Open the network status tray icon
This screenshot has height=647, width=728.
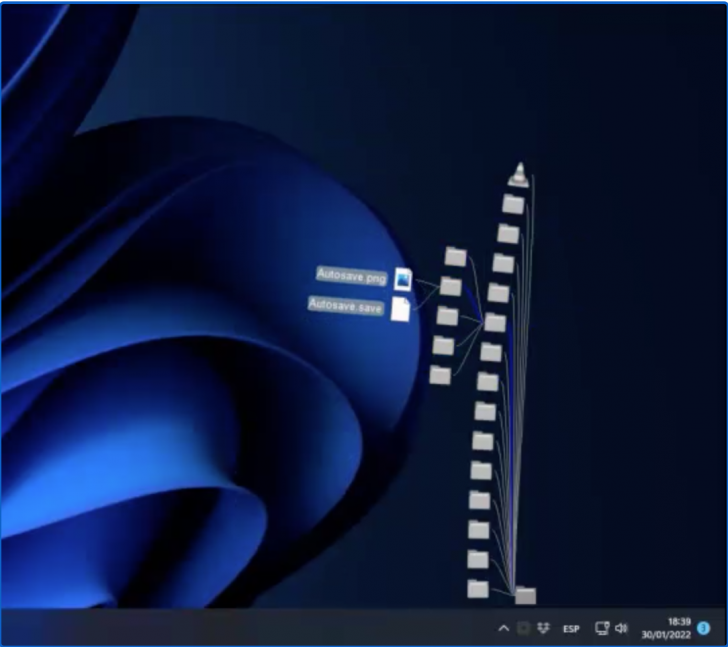(602, 628)
